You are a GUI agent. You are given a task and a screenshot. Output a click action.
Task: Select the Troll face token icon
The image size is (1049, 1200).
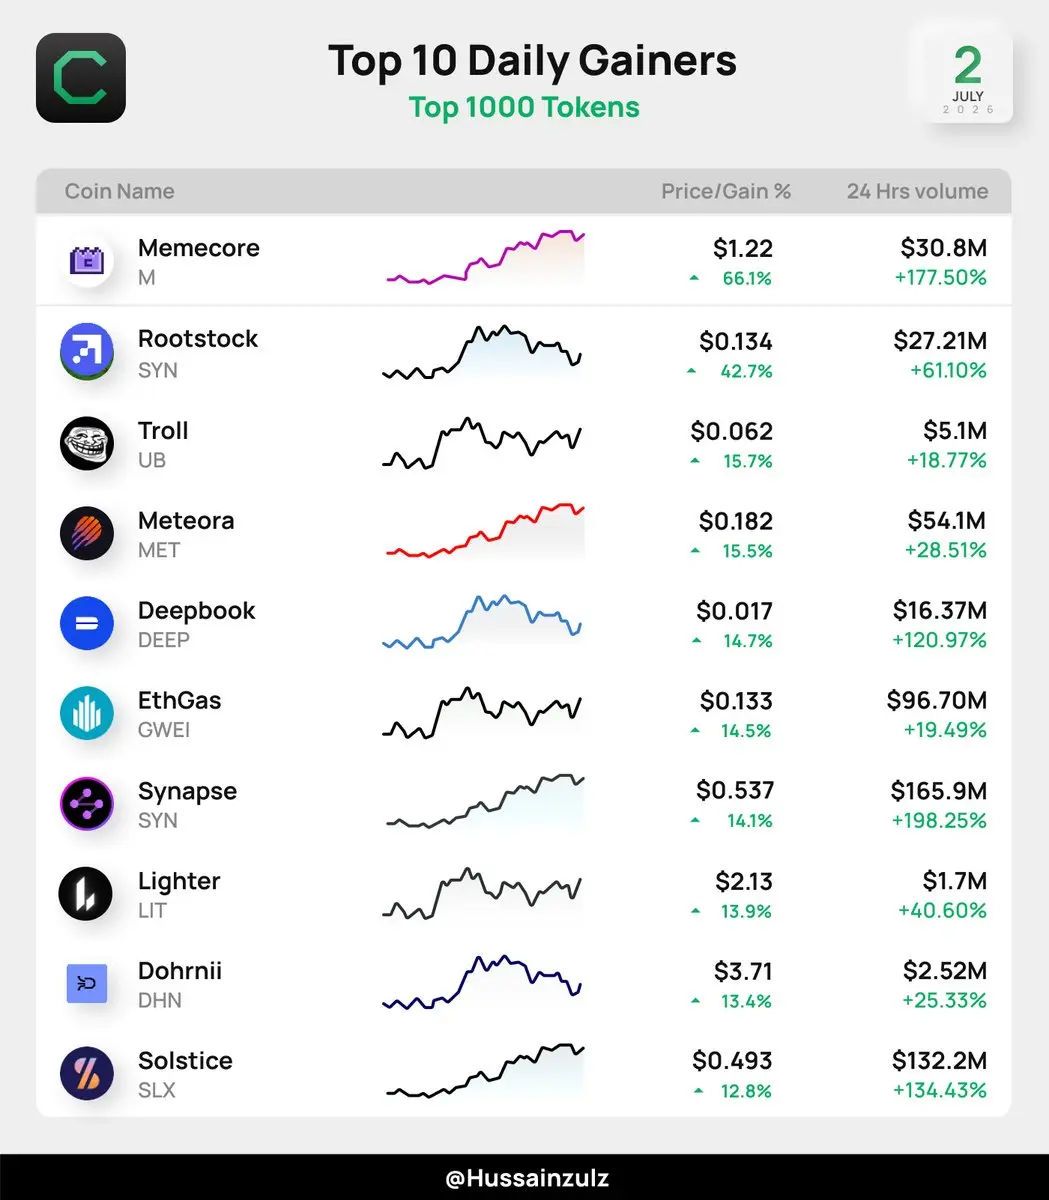click(x=87, y=443)
